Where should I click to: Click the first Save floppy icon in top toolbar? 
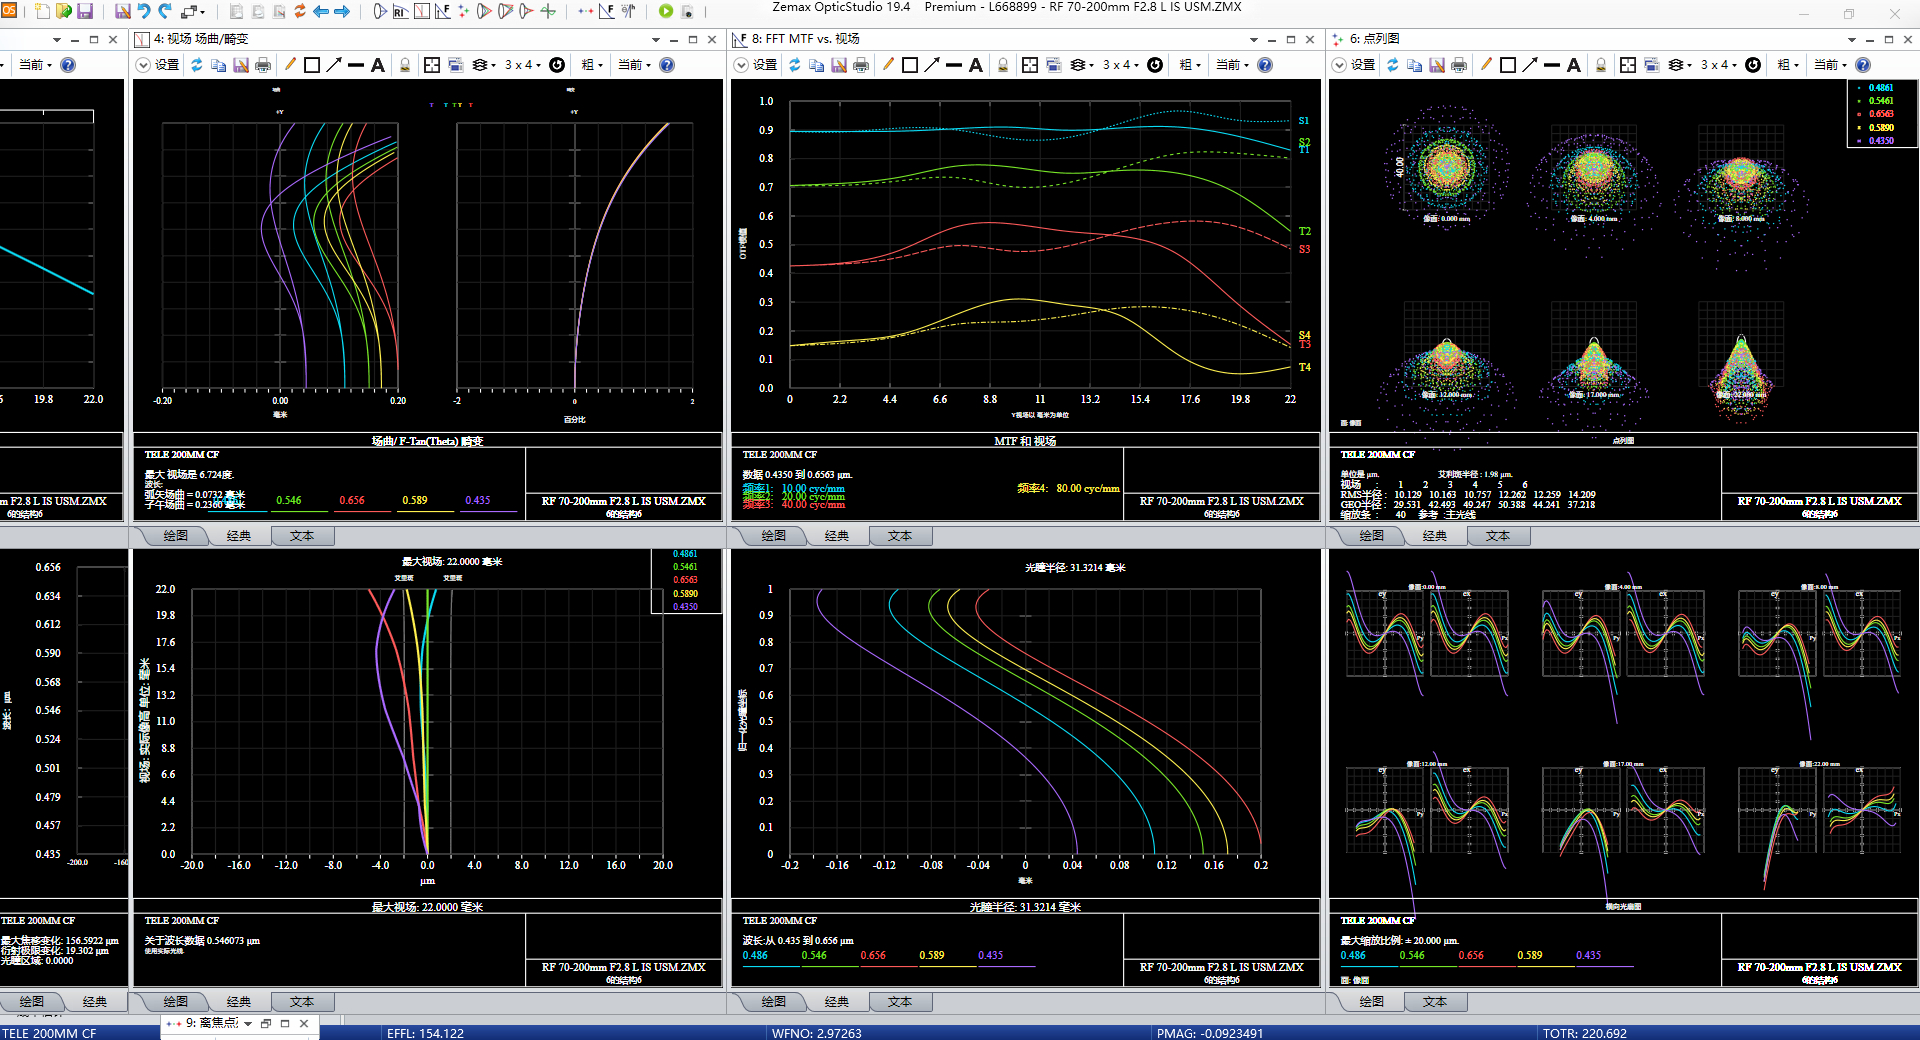coord(85,11)
